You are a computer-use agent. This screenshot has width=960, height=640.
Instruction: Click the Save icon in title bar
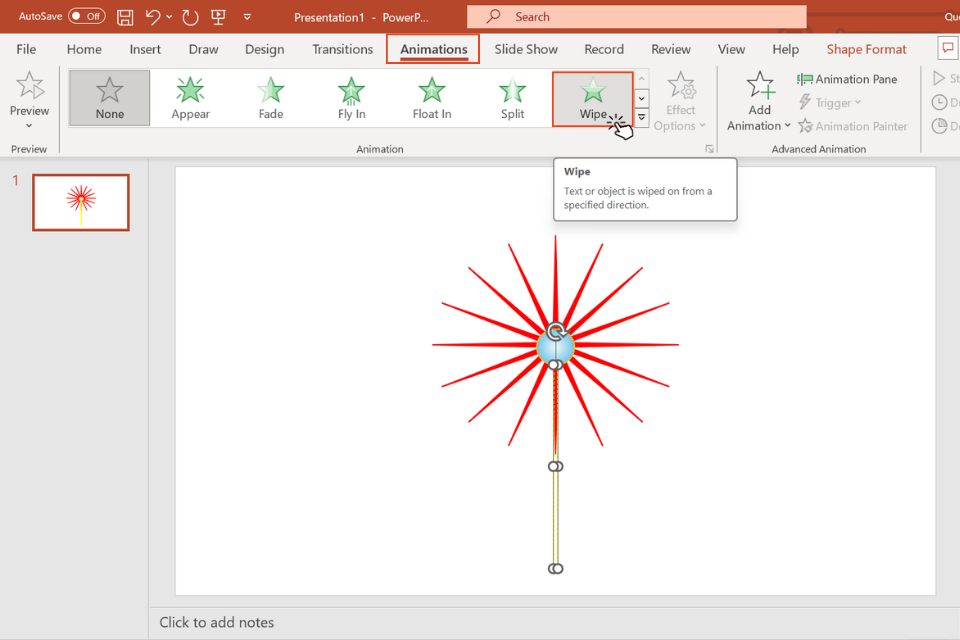click(125, 17)
